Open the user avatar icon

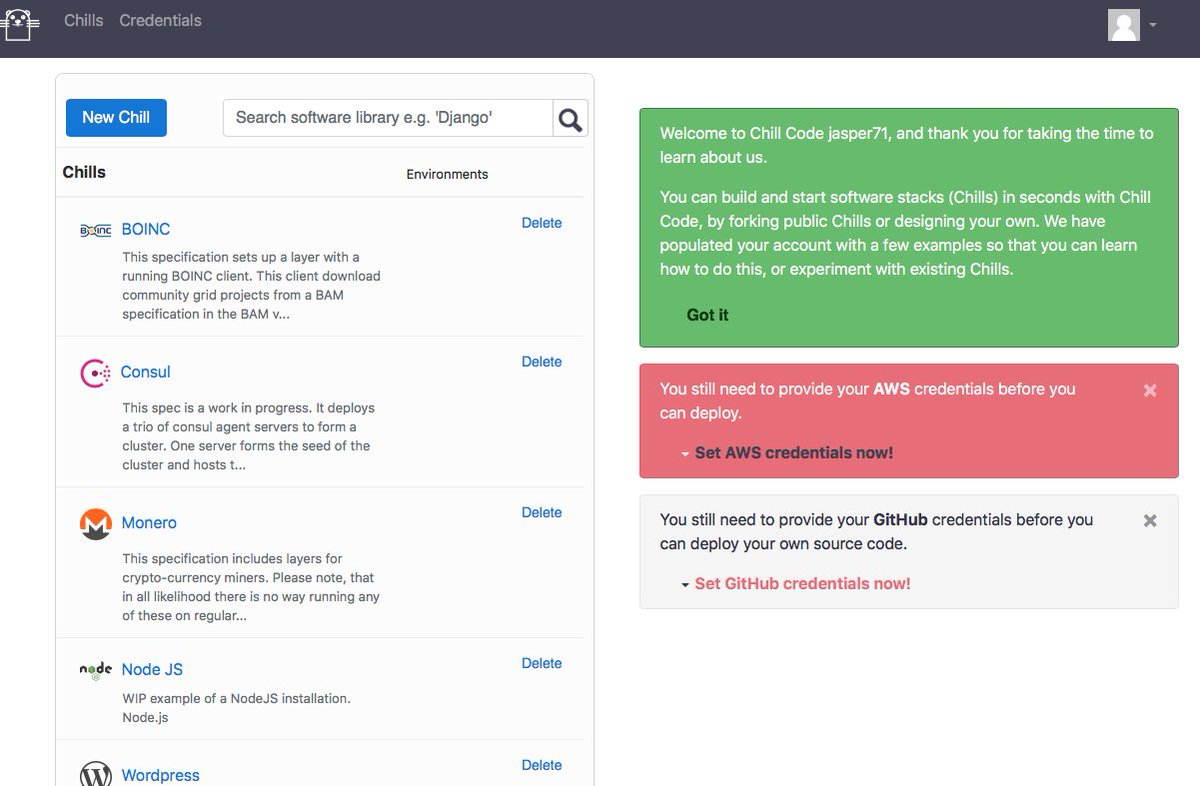[x=1124, y=24]
